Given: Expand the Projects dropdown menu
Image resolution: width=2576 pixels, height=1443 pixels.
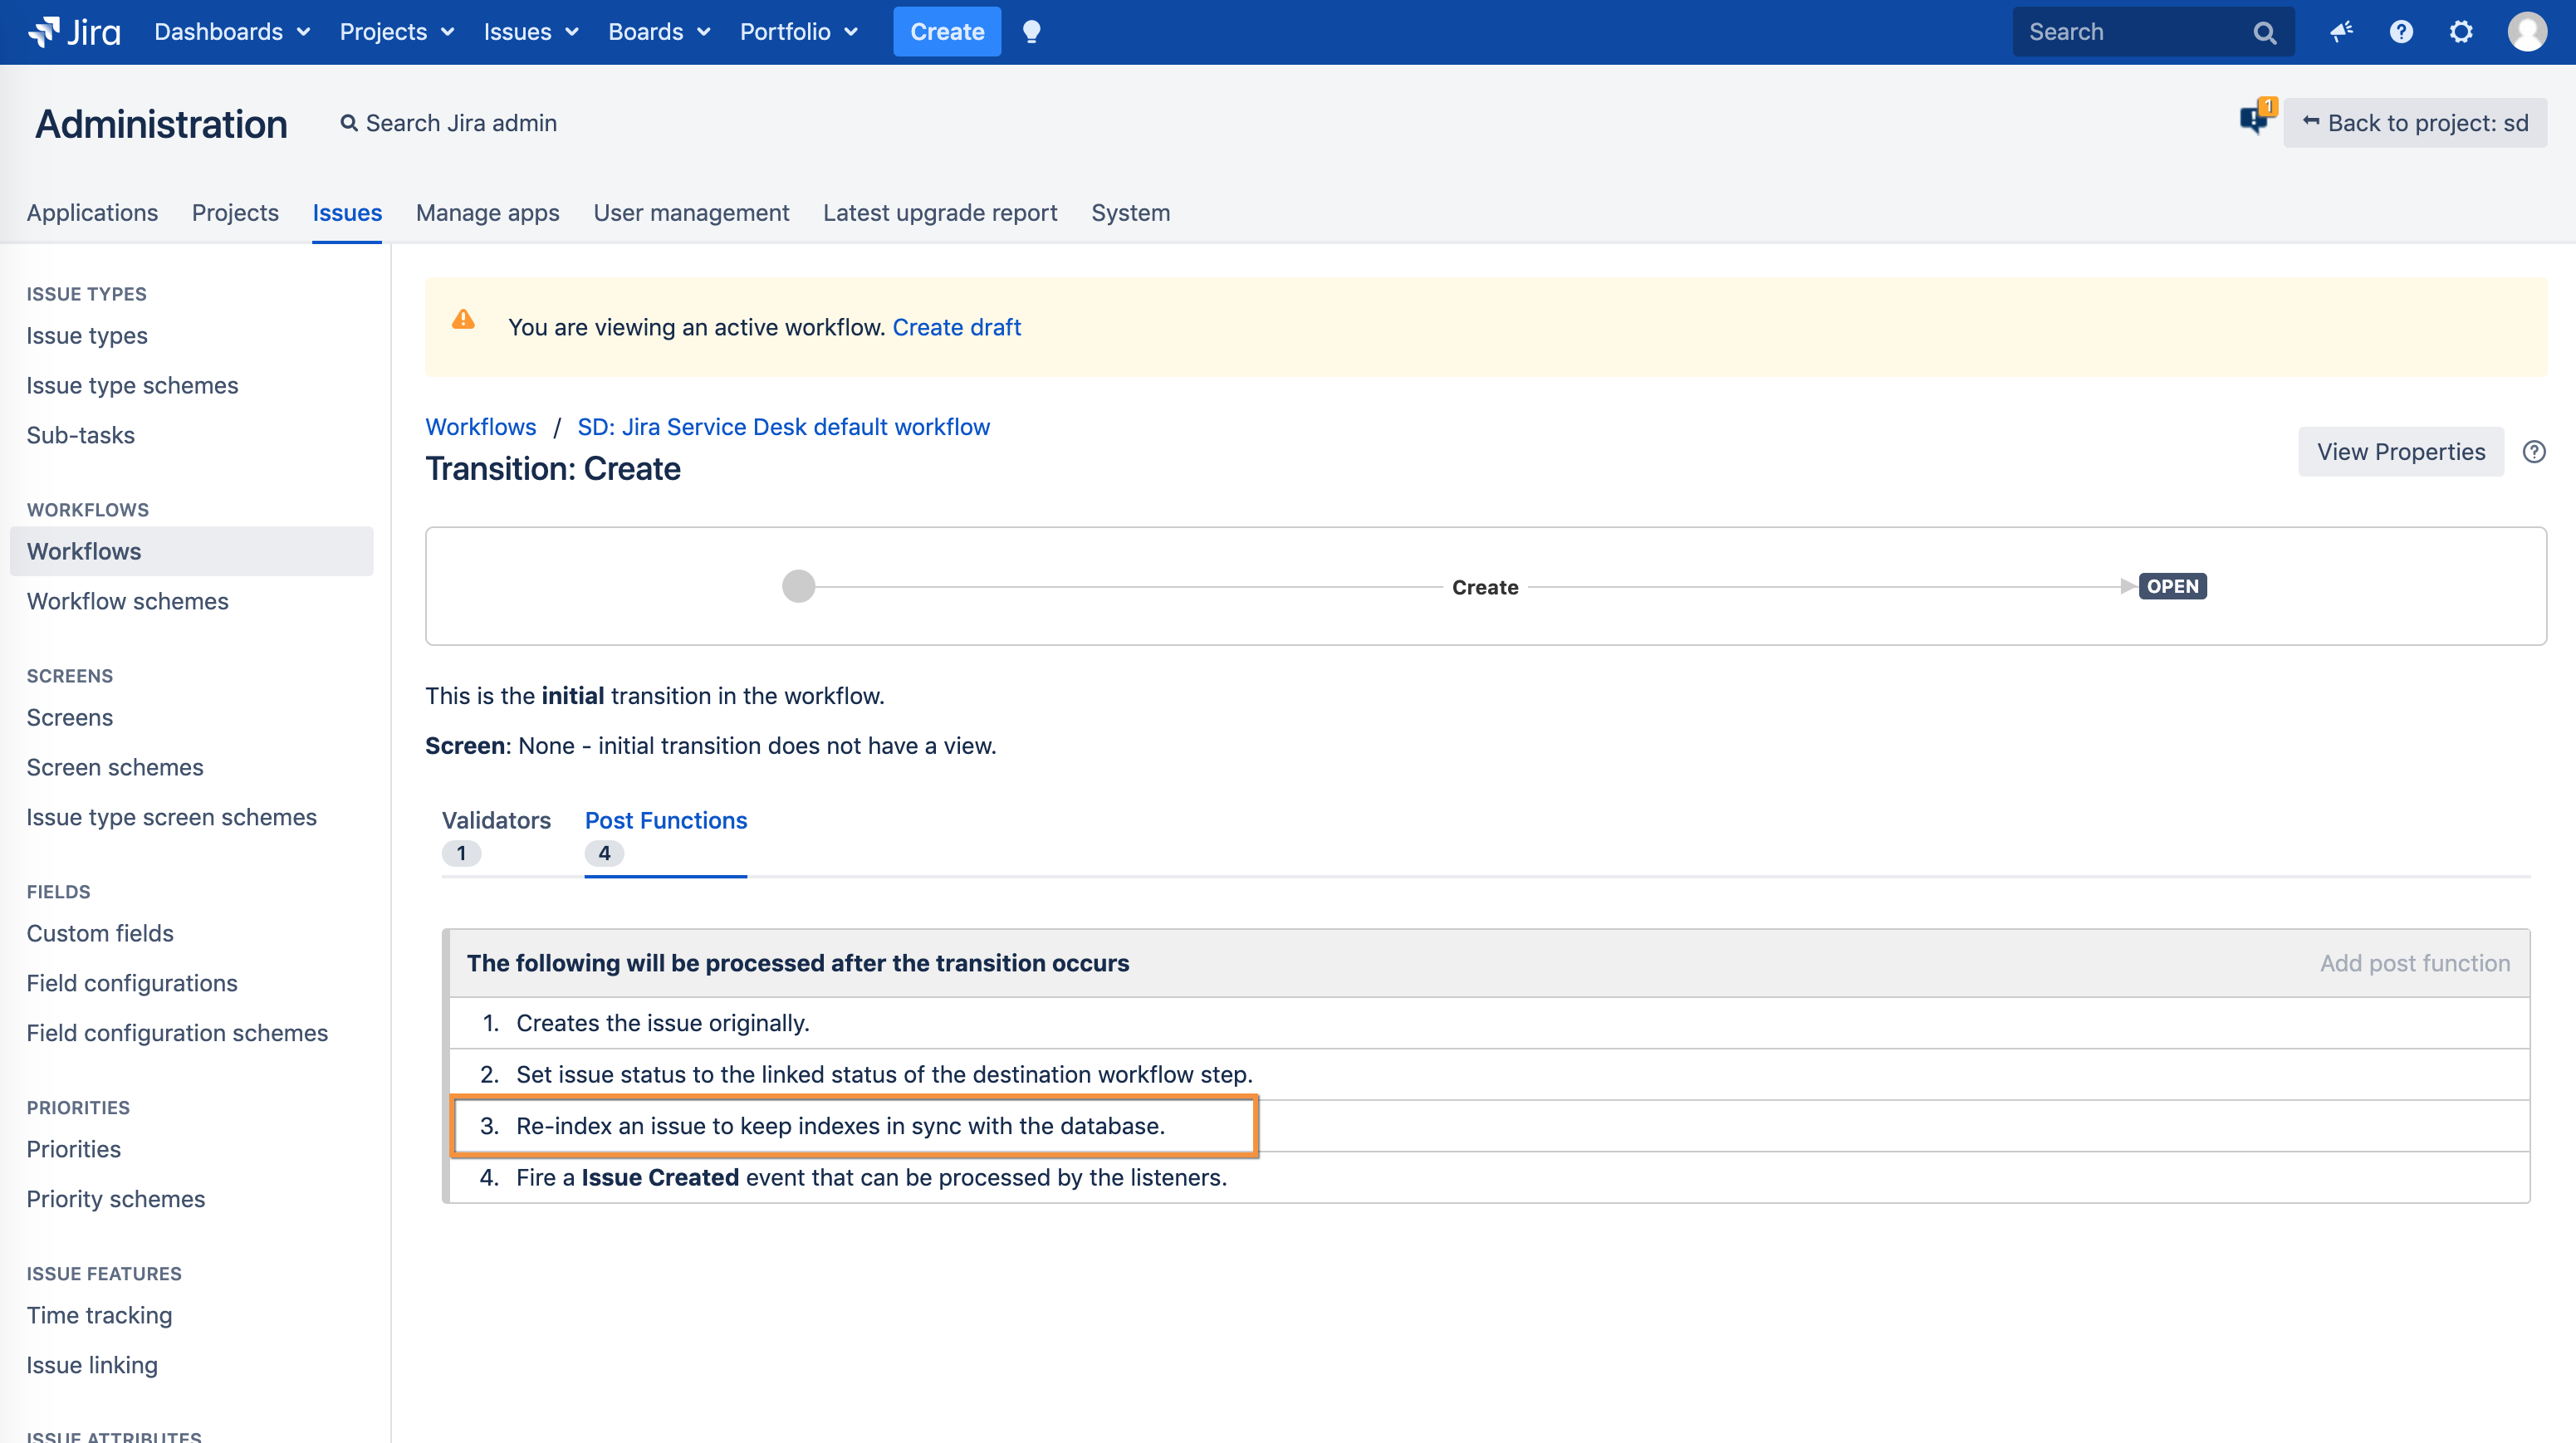Looking at the screenshot, I should click(396, 32).
